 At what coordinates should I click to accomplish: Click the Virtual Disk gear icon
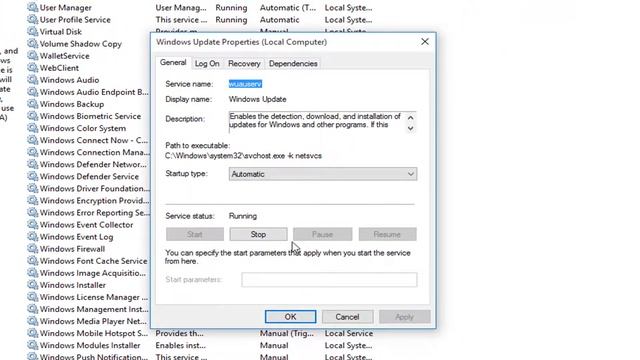coord(32,31)
